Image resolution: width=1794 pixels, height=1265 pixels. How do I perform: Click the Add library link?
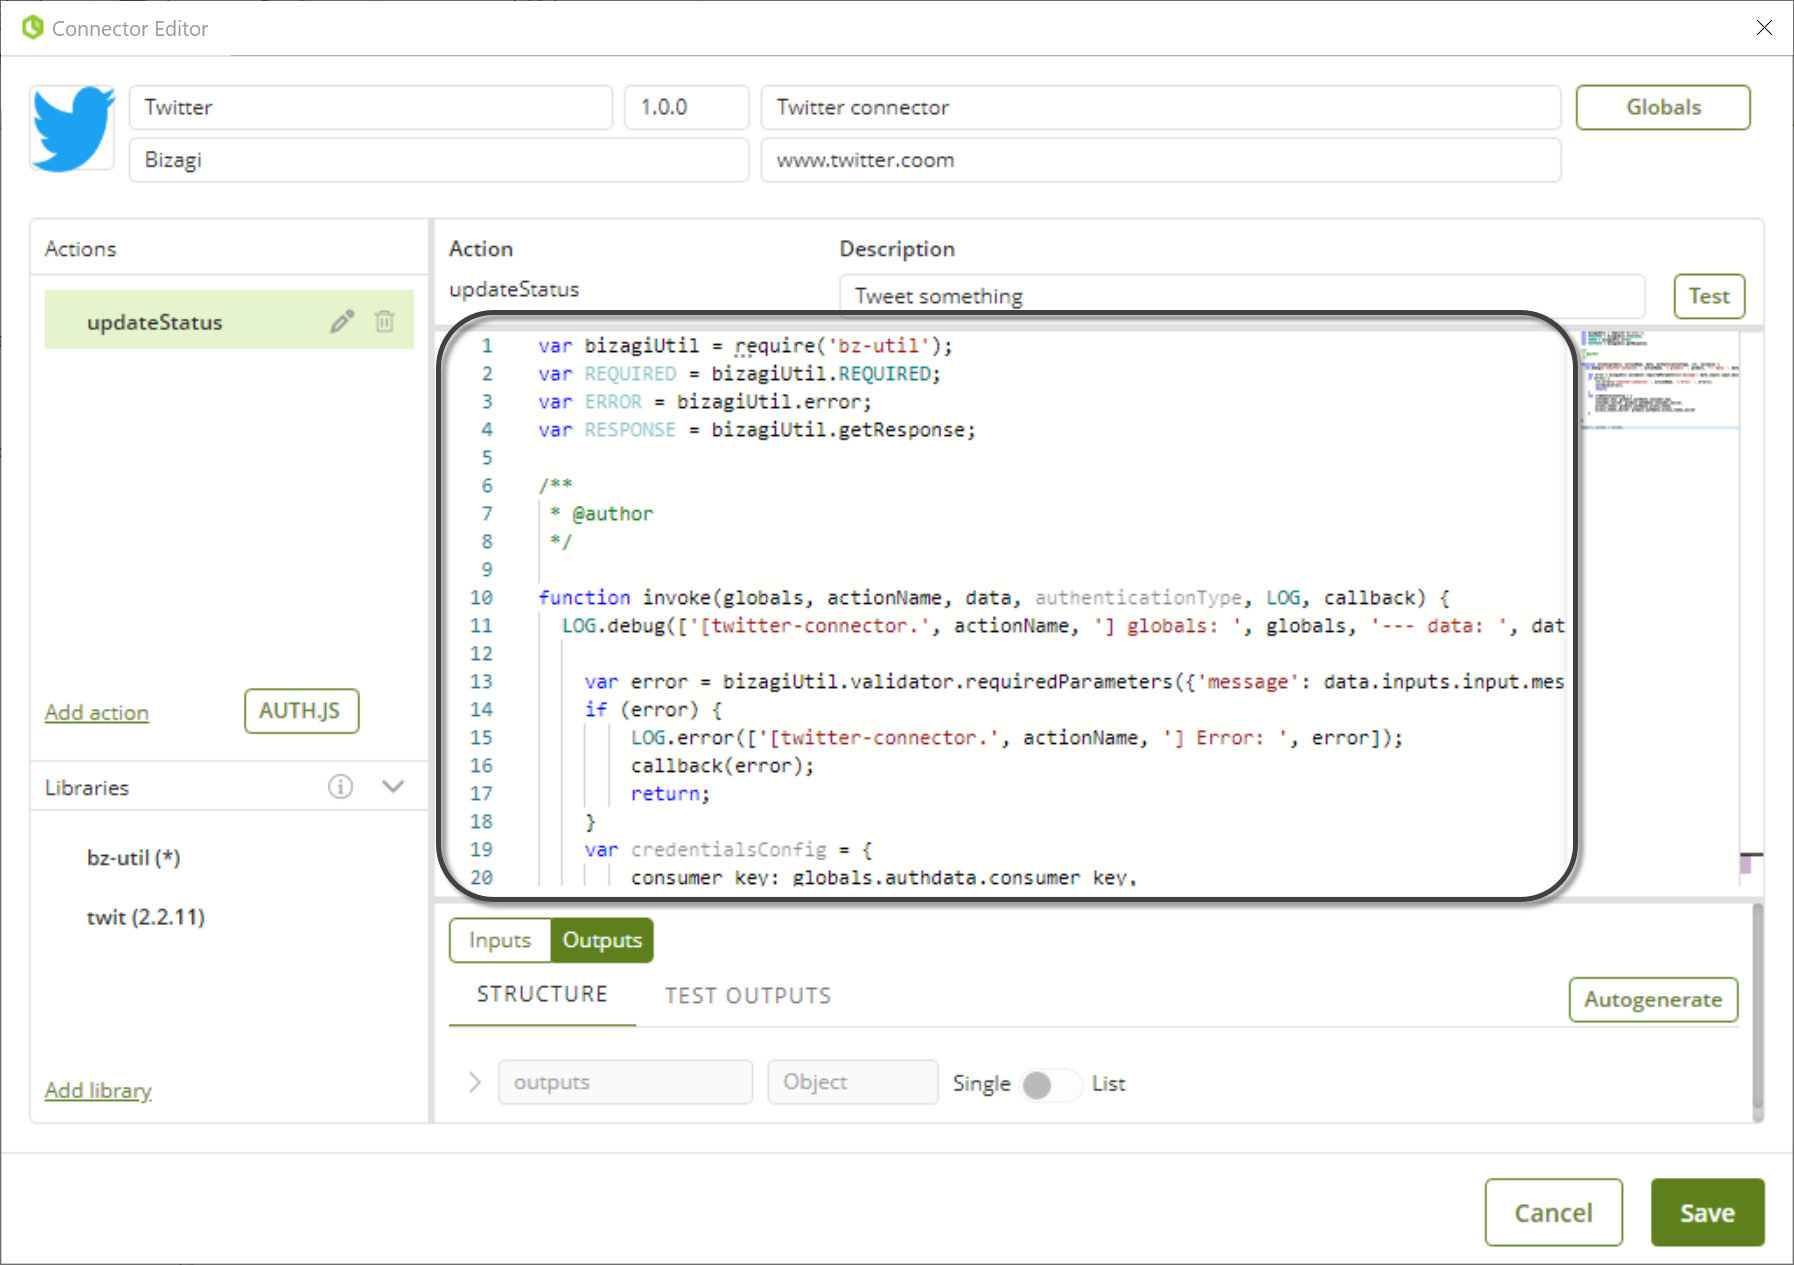[98, 1090]
